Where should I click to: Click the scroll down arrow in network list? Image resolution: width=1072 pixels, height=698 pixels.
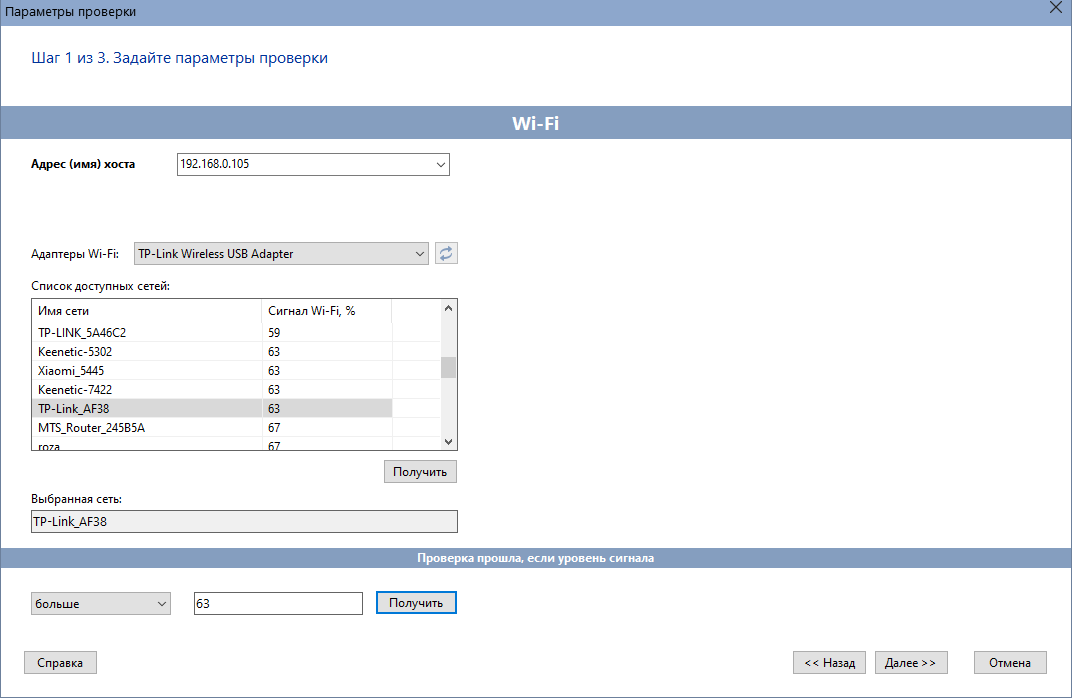[x=449, y=441]
